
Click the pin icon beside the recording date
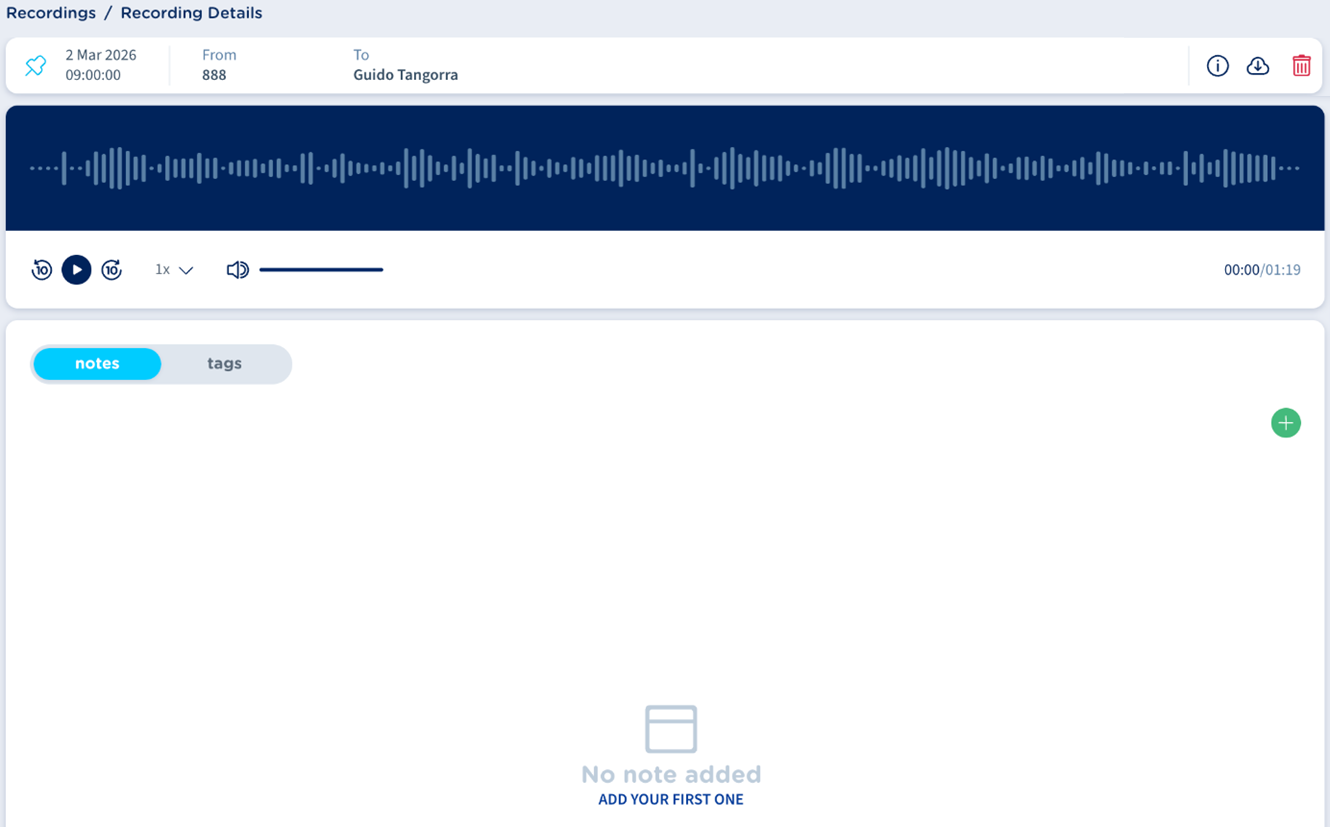point(36,66)
